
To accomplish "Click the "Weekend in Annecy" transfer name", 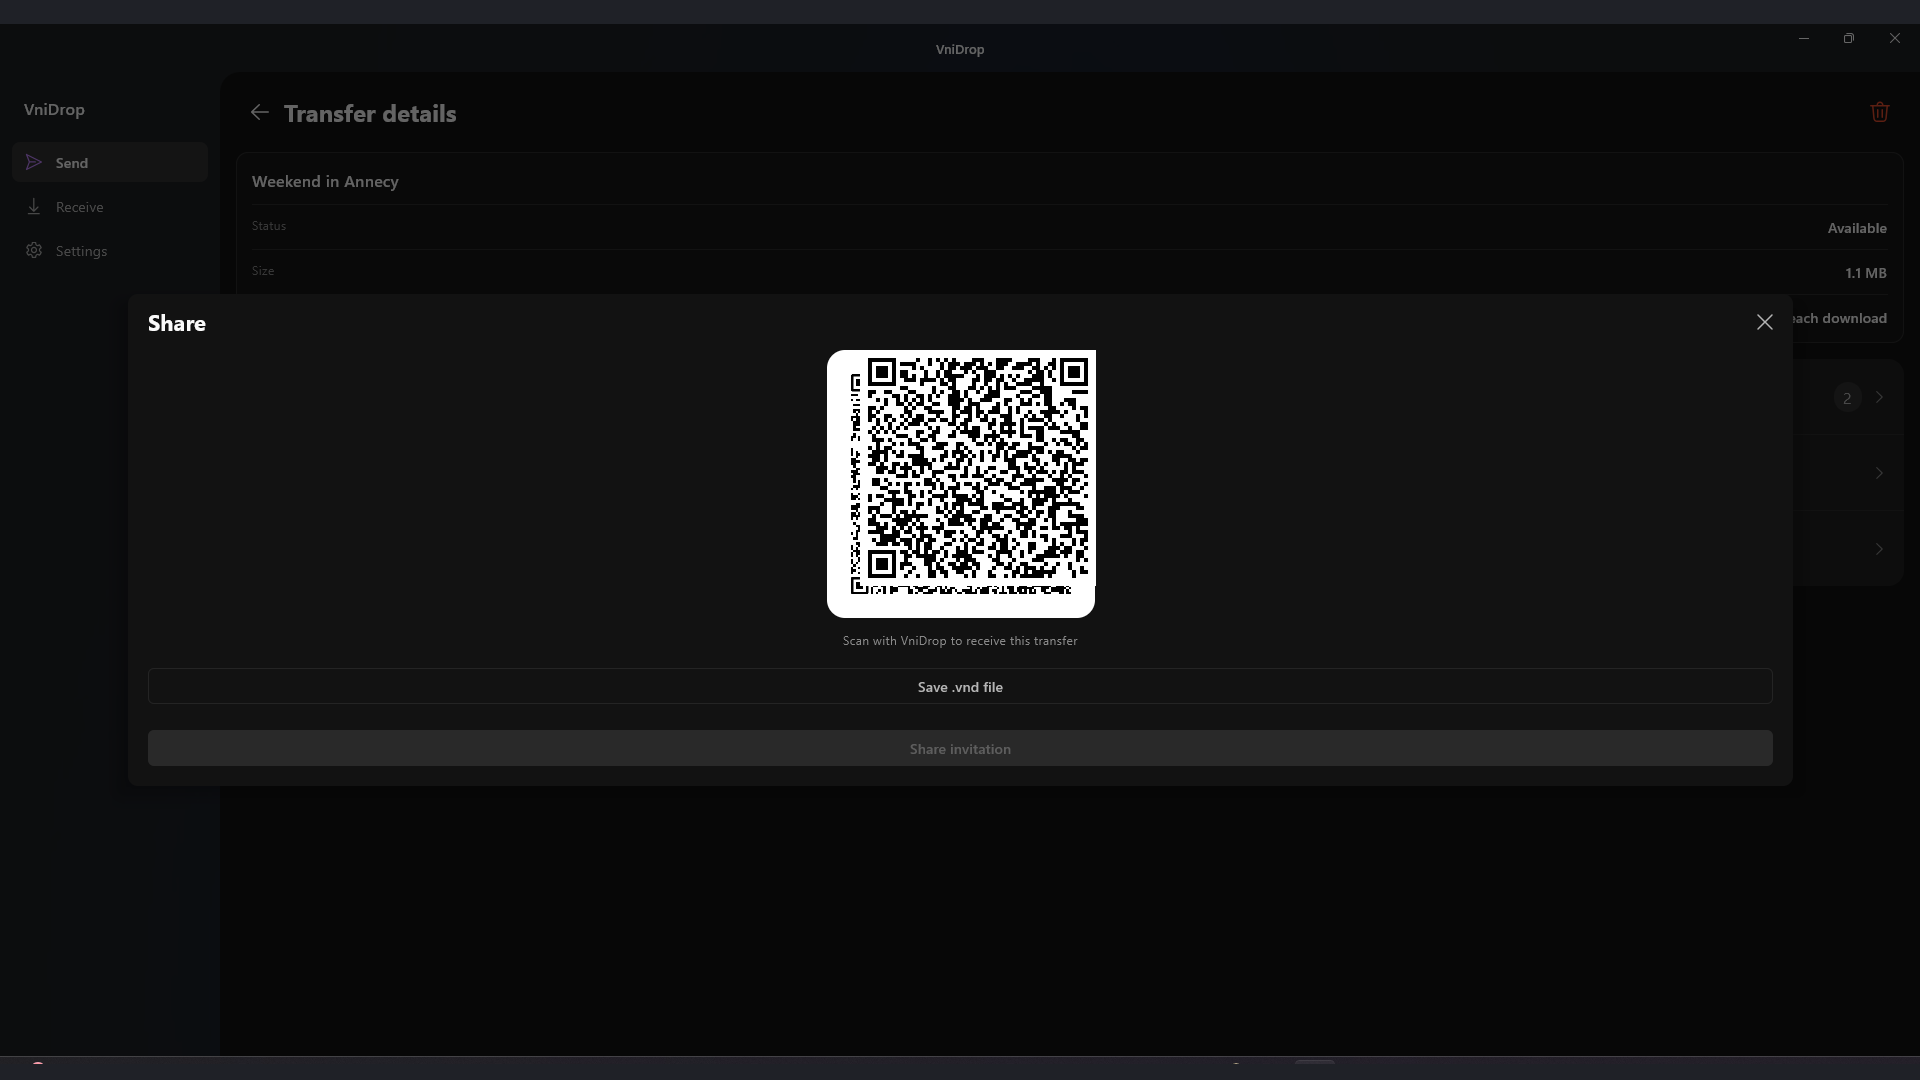I will tap(325, 182).
